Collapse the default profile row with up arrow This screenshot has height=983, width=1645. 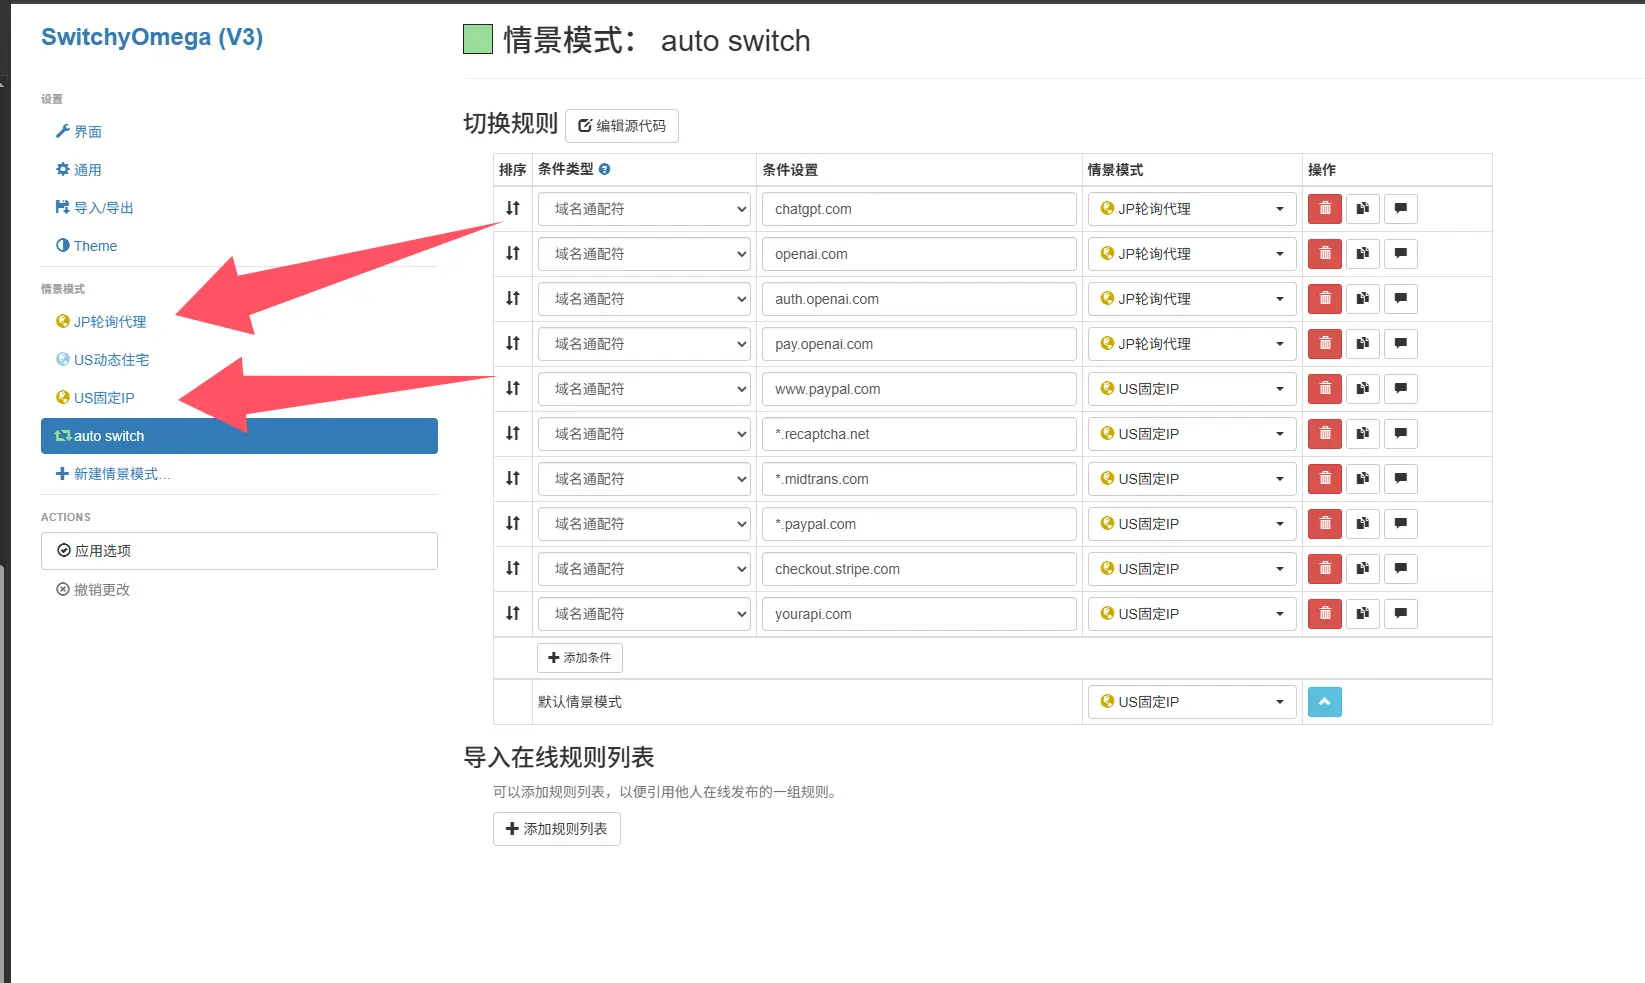tap(1325, 702)
